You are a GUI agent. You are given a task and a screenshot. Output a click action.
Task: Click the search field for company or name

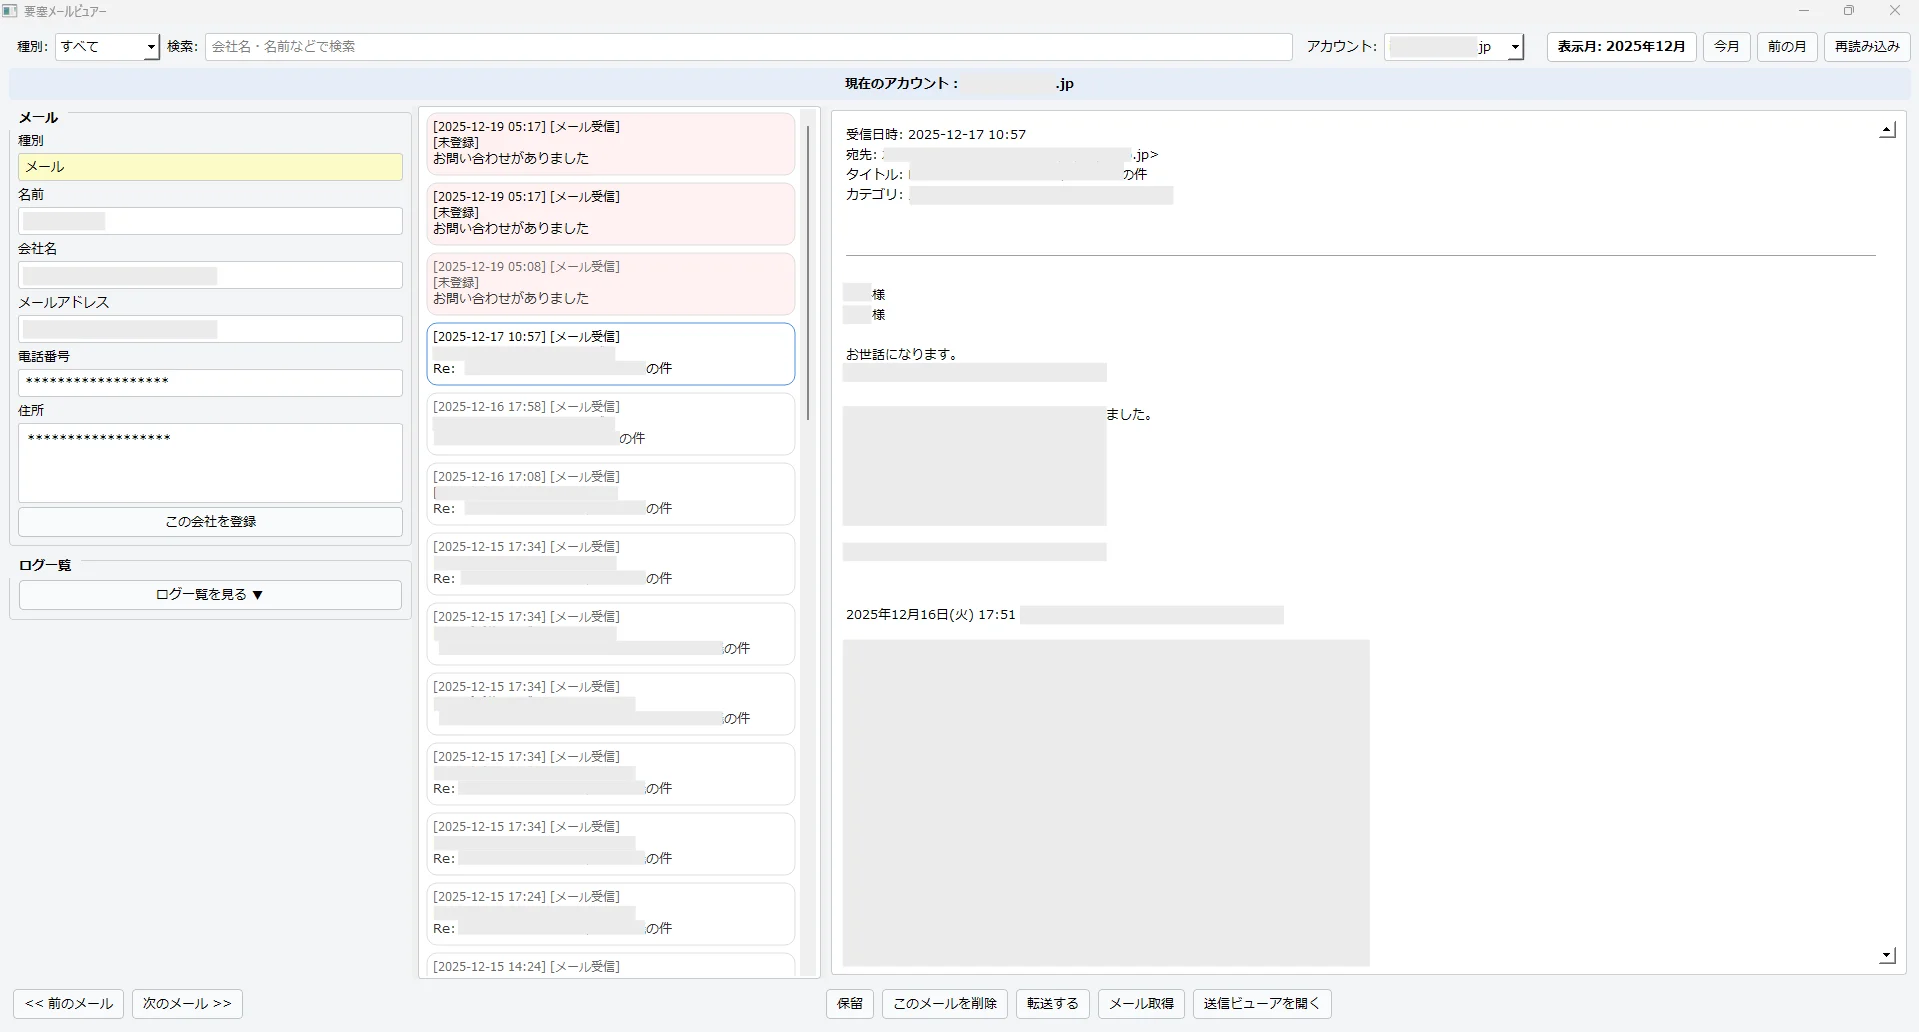point(748,47)
